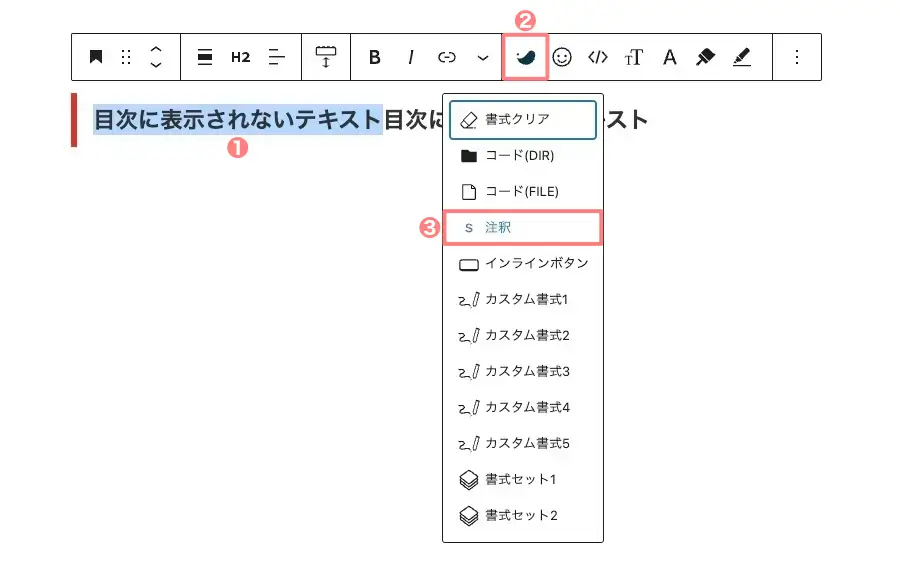Apply カスタム書式2
900x565 pixels.
pyautogui.click(x=523, y=335)
